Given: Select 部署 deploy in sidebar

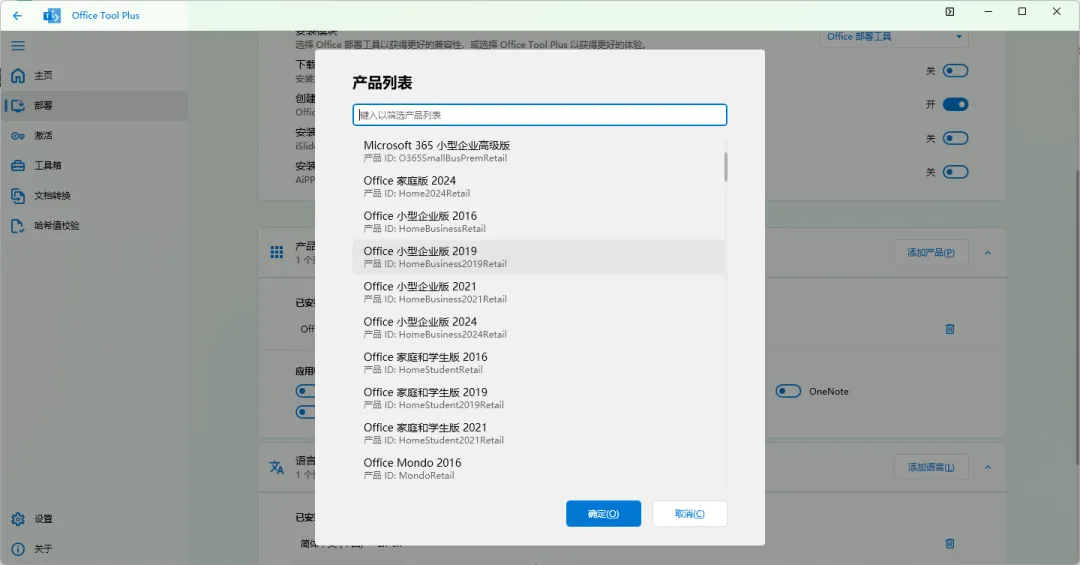Looking at the screenshot, I should point(94,105).
